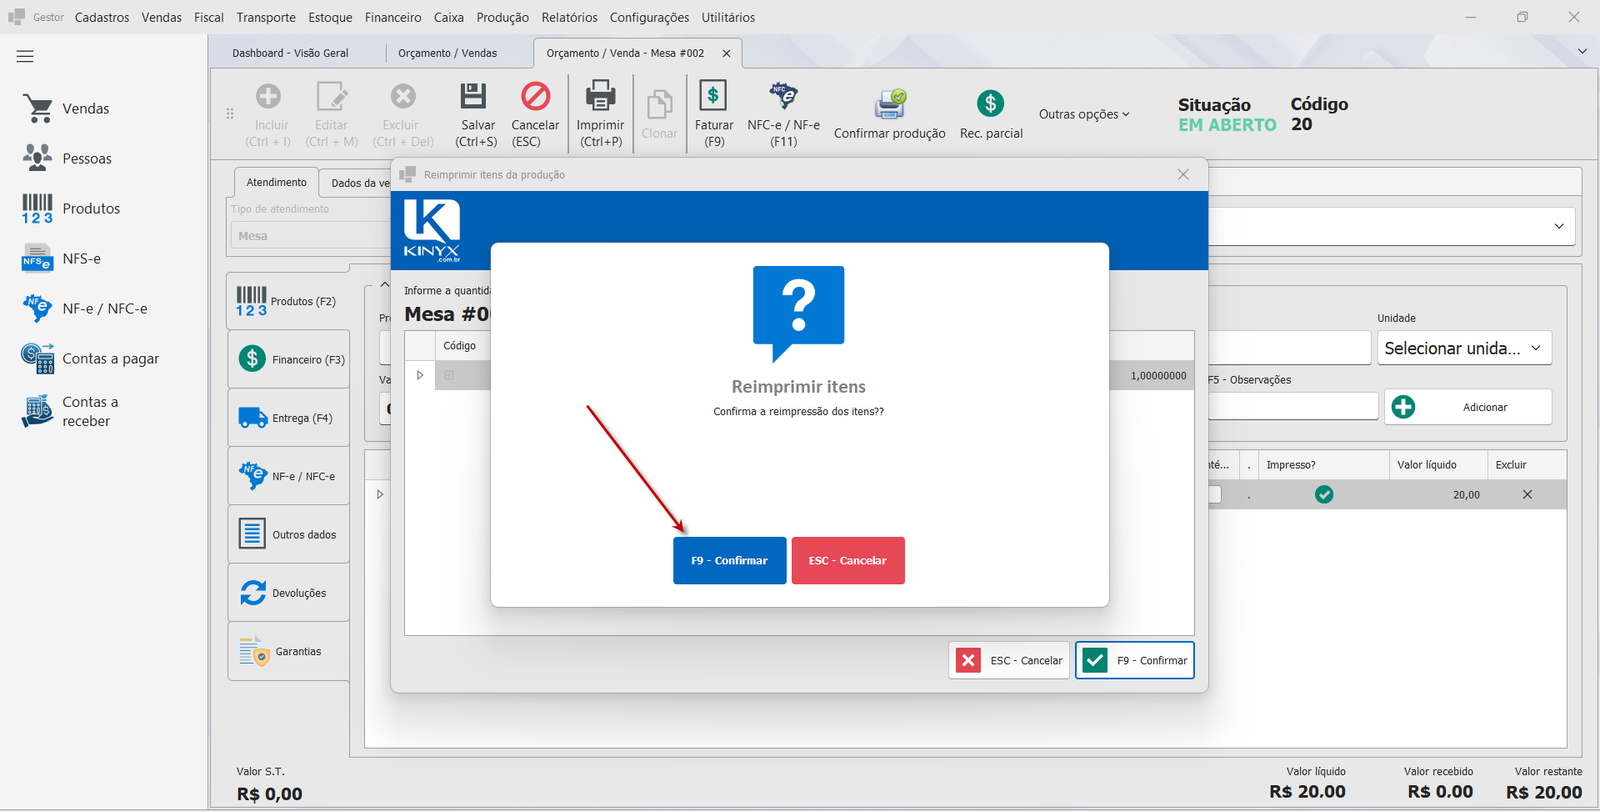Open Produtos barcode icon in sidebar
Viewport: 1600px width, 812px height.
click(x=37, y=208)
